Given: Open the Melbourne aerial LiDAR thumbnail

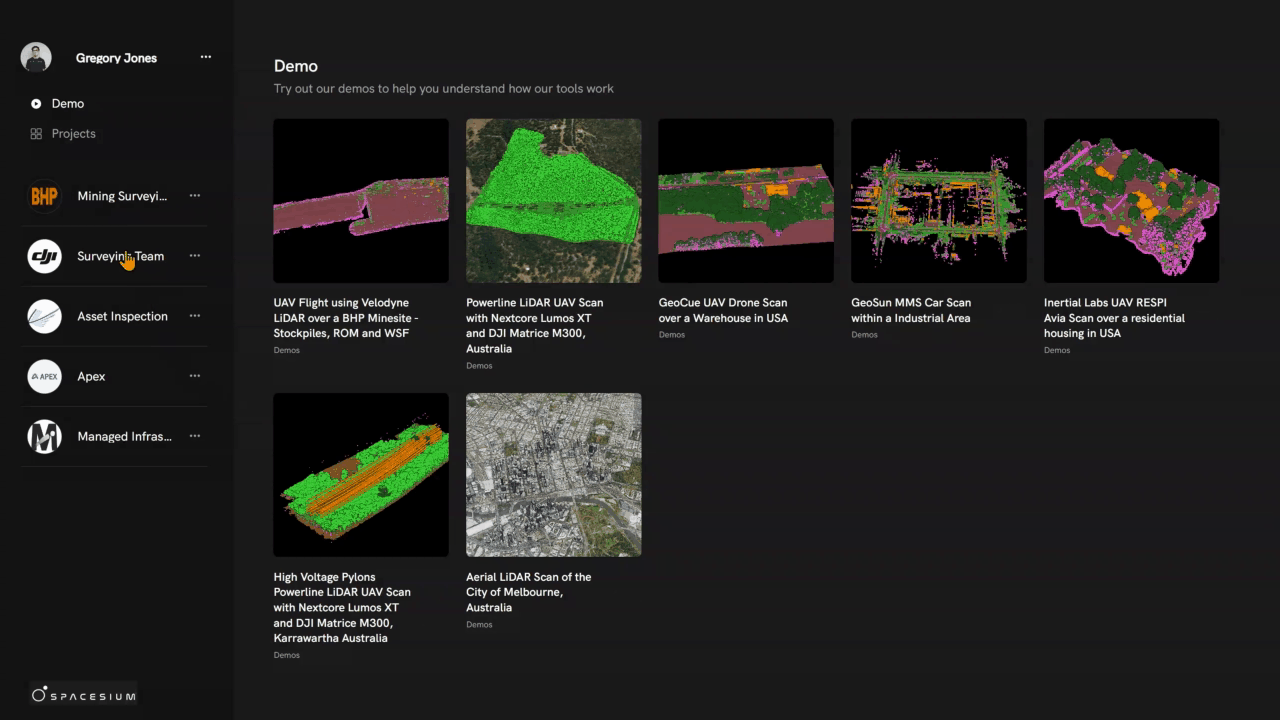Looking at the screenshot, I should tap(553, 475).
